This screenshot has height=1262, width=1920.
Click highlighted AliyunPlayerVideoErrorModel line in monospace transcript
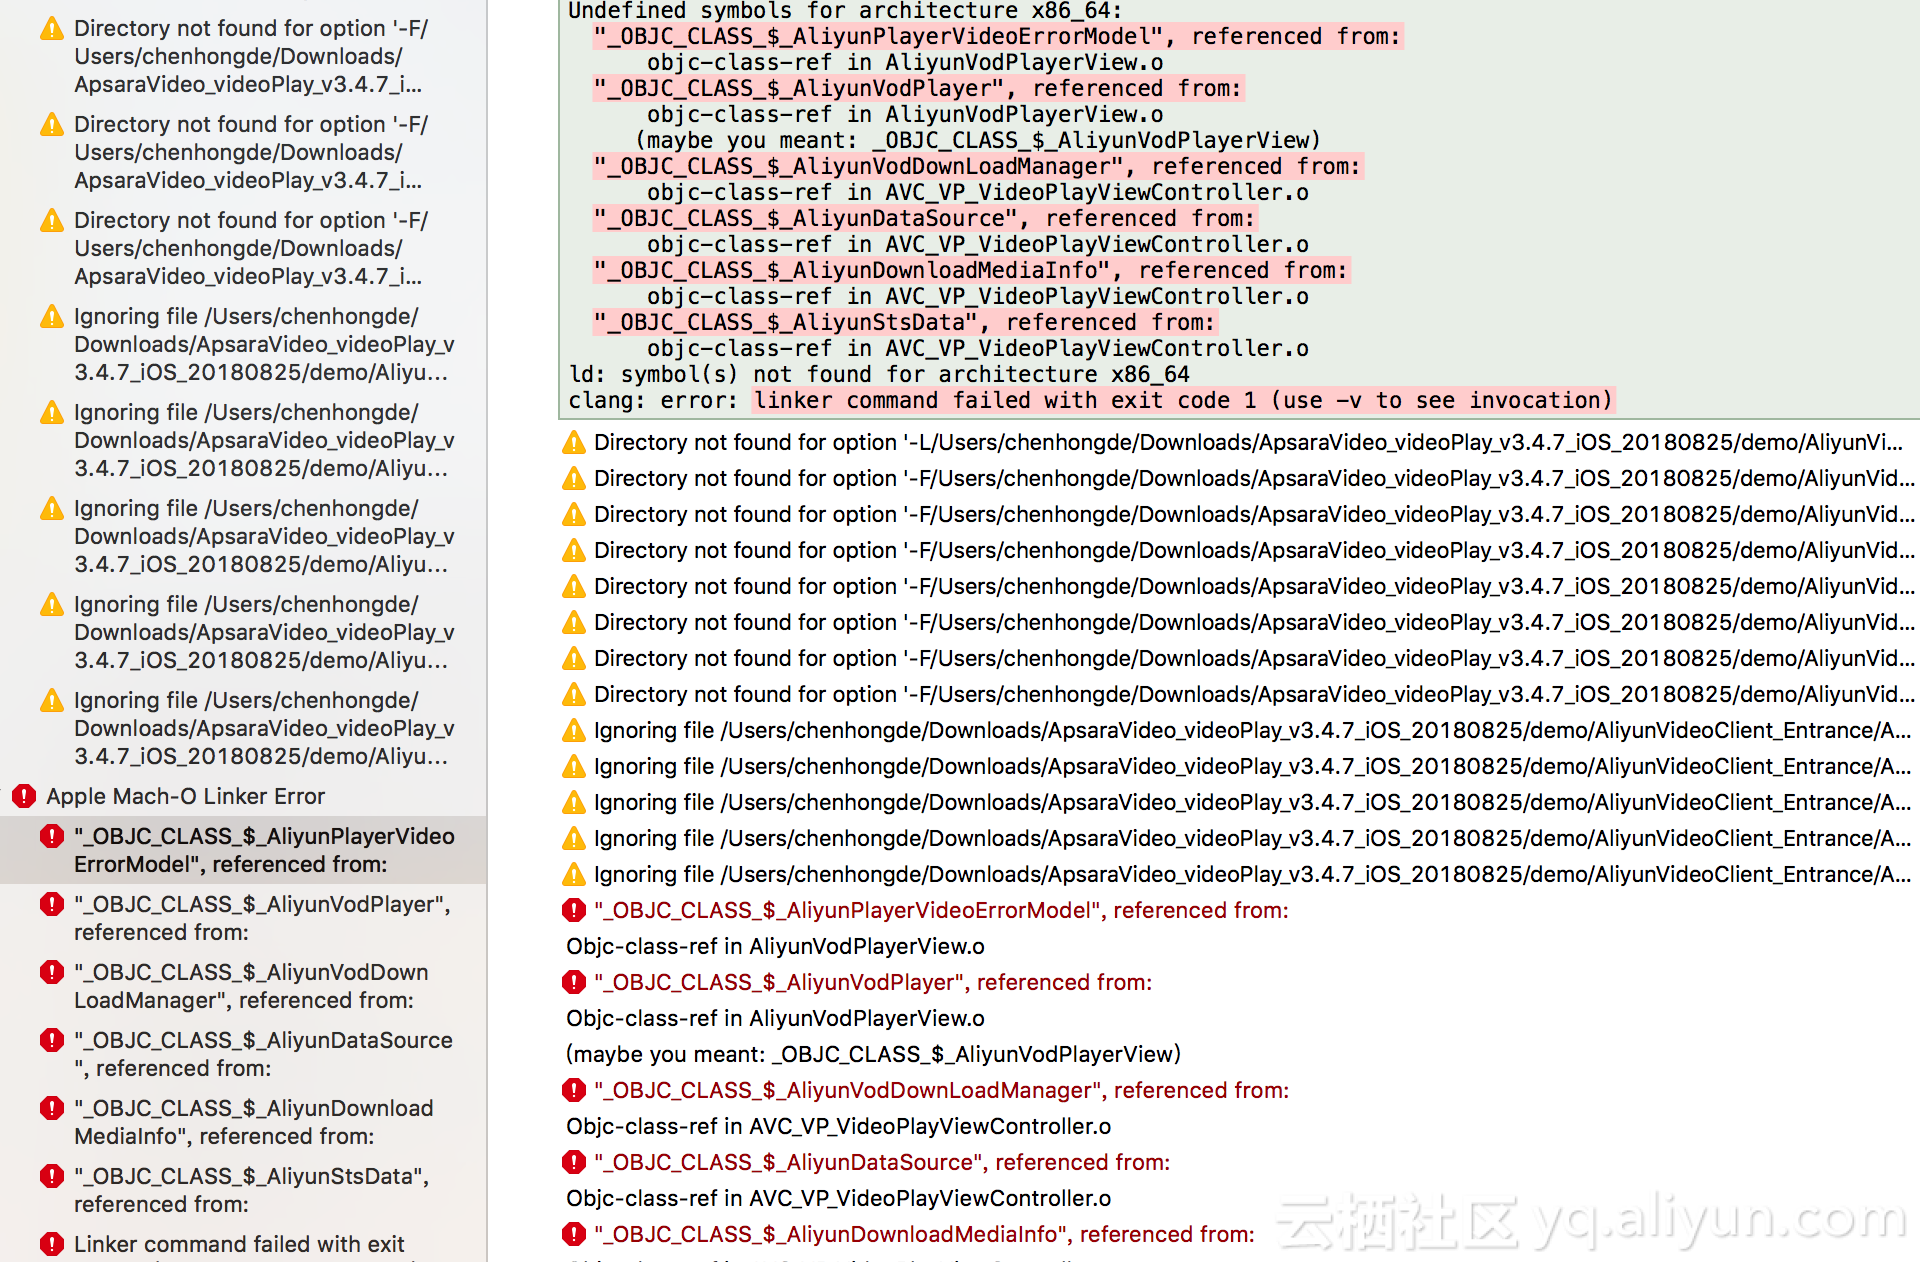pos(997,37)
